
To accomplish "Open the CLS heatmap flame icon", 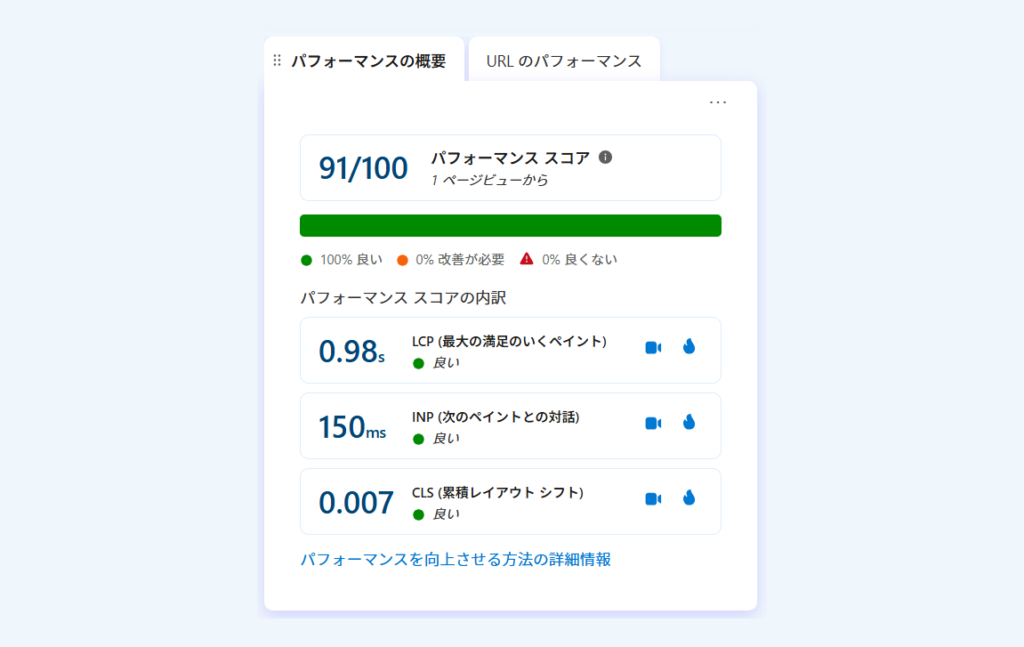I will click(688, 498).
